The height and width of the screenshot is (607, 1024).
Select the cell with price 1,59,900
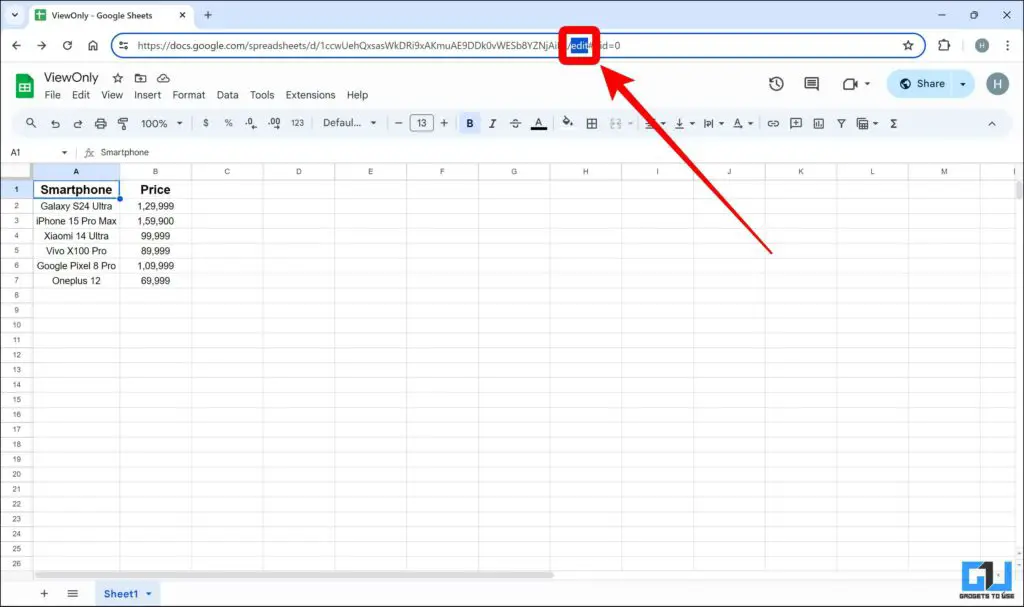coord(155,221)
